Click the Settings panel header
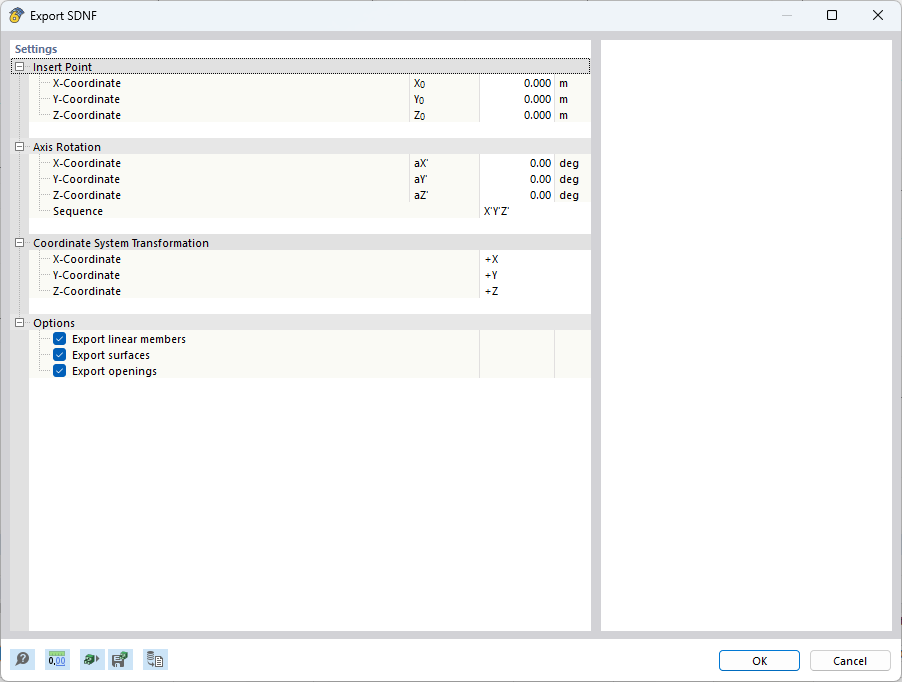The image size is (902, 682). (x=36, y=48)
